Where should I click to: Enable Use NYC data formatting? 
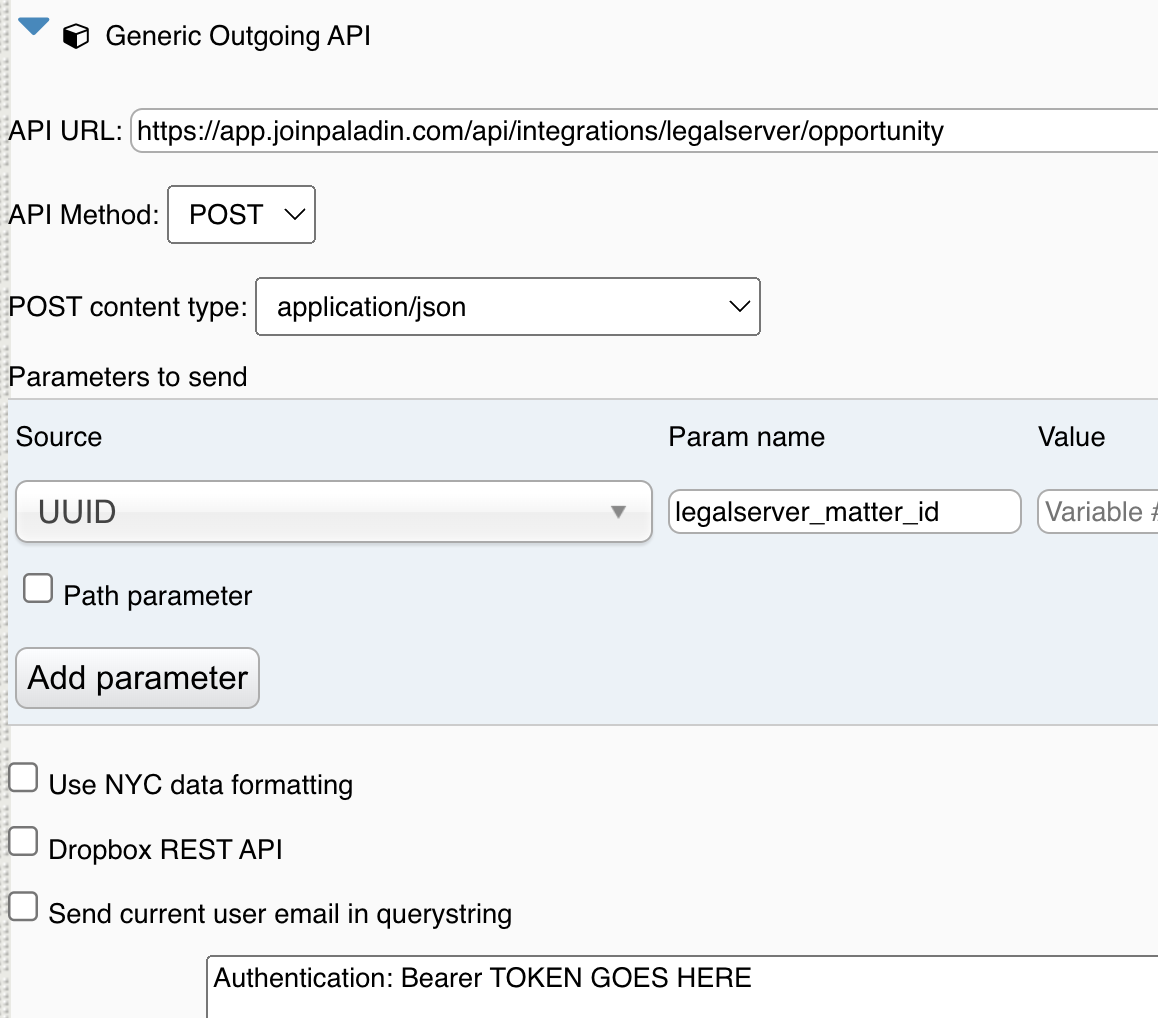pyautogui.click(x=23, y=776)
